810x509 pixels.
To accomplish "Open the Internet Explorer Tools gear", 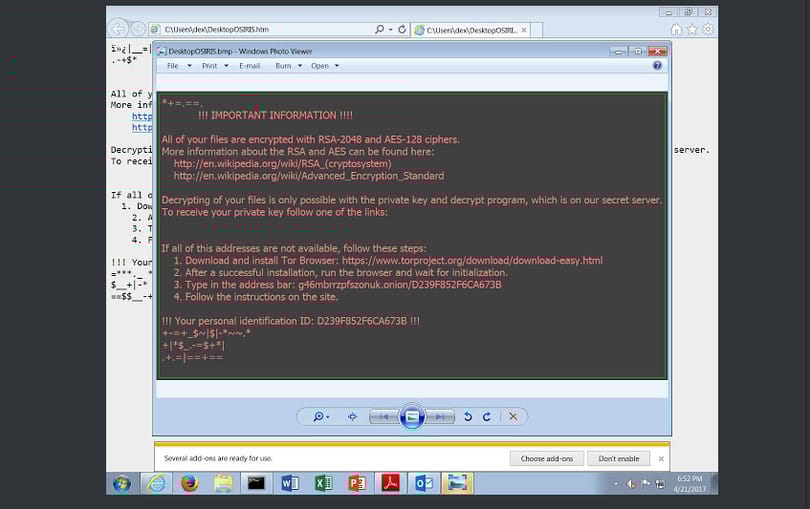I will pyautogui.click(x=708, y=29).
